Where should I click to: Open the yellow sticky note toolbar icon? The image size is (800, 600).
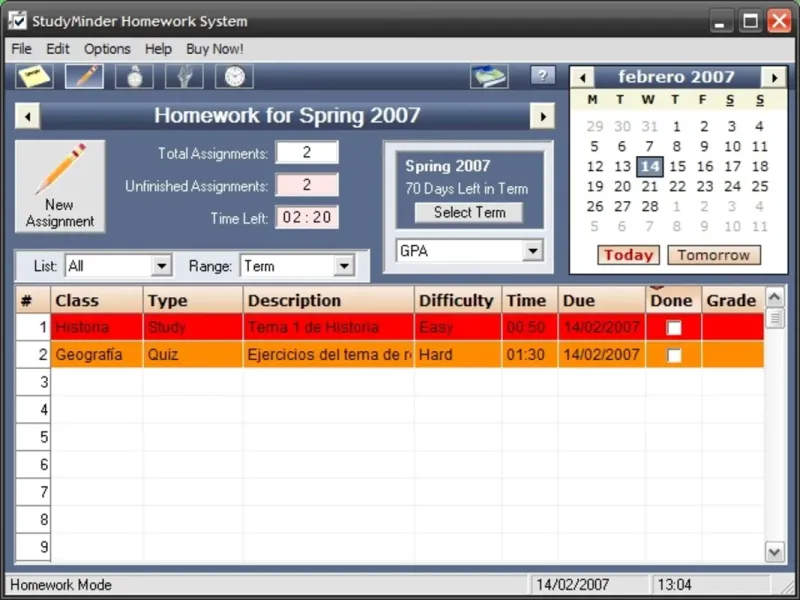pyautogui.click(x=34, y=77)
